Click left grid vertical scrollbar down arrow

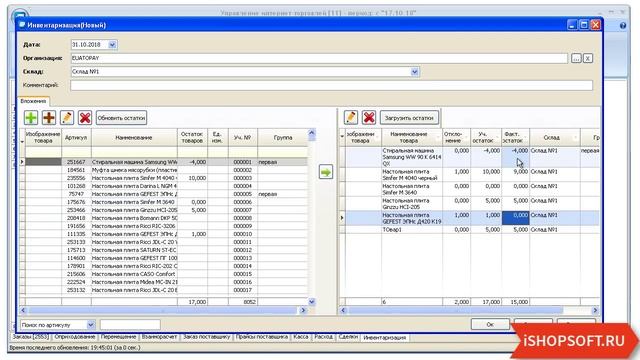pos(312,302)
